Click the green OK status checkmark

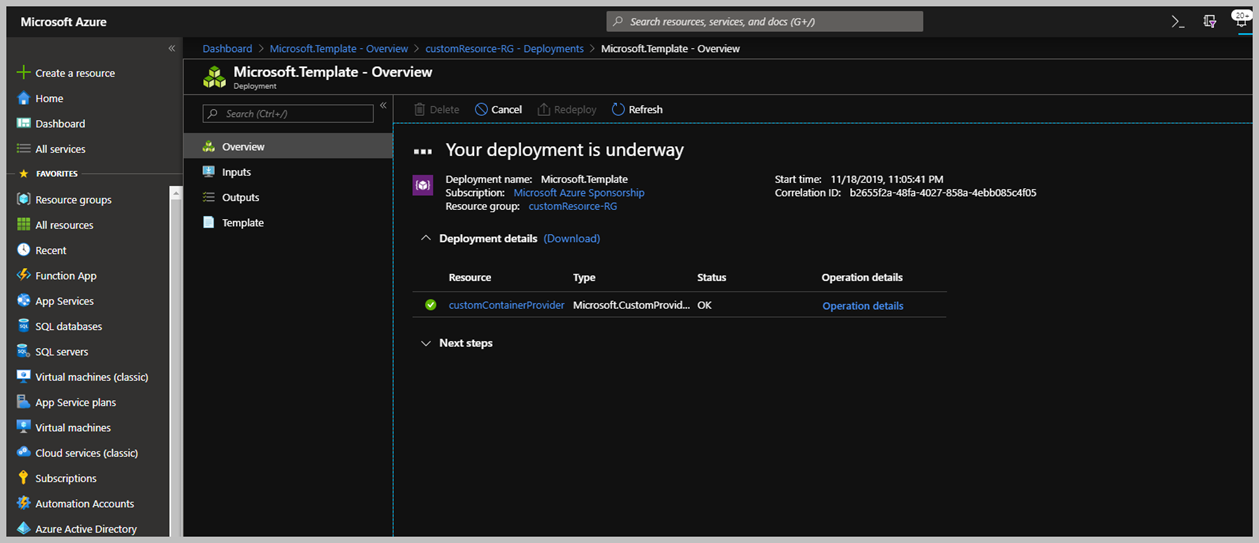430,305
